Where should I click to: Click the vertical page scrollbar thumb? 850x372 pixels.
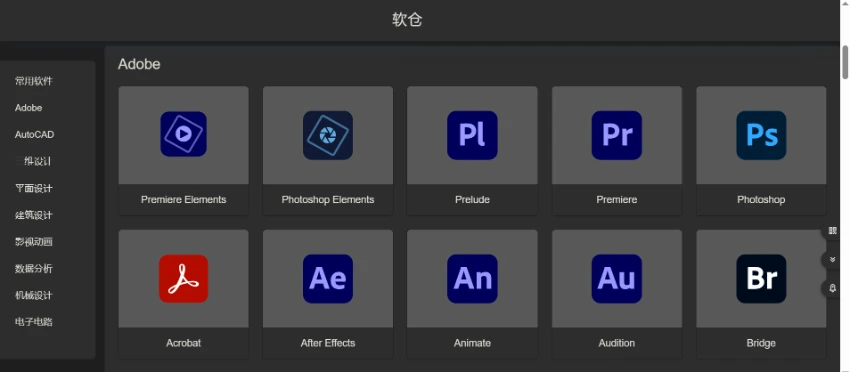pyautogui.click(x=845, y=63)
